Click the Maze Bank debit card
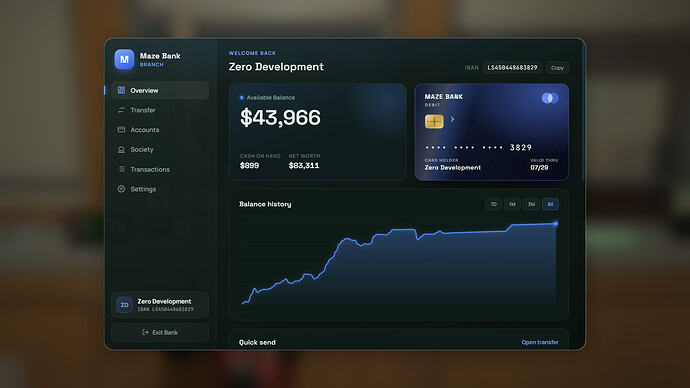Image resolution: width=690 pixels, height=388 pixels. tap(492, 132)
